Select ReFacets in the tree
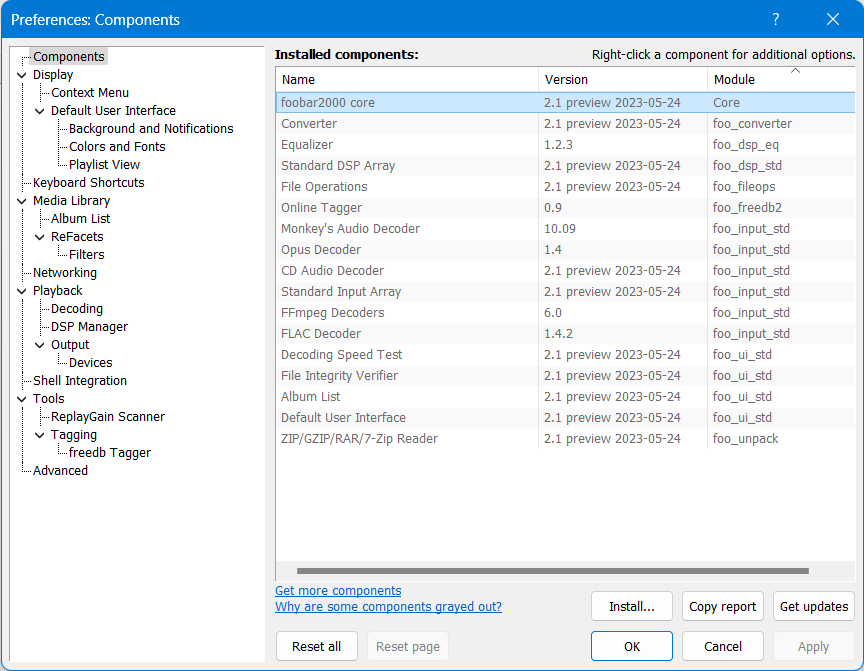Screen dimensions: 864x671 (77, 237)
